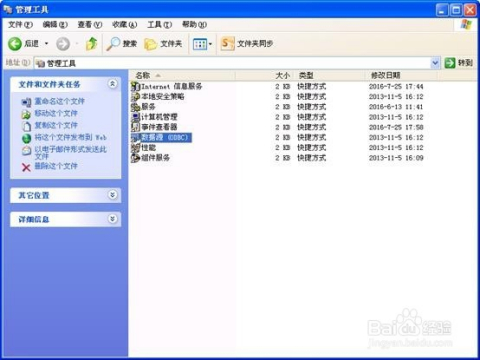Close the 管理工具 window
This screenshot has width=480, height=360.
(x=470, y=10)
